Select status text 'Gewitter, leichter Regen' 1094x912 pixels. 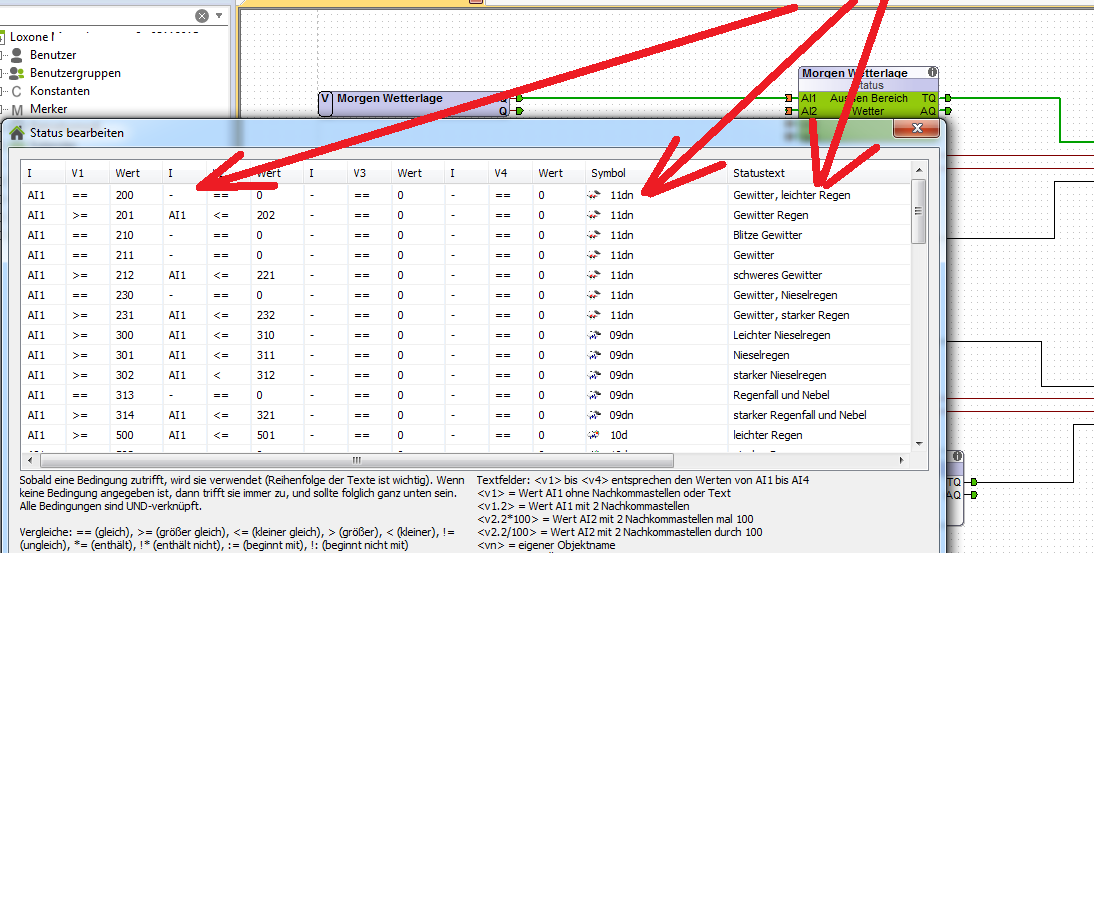tap(791, 195)
